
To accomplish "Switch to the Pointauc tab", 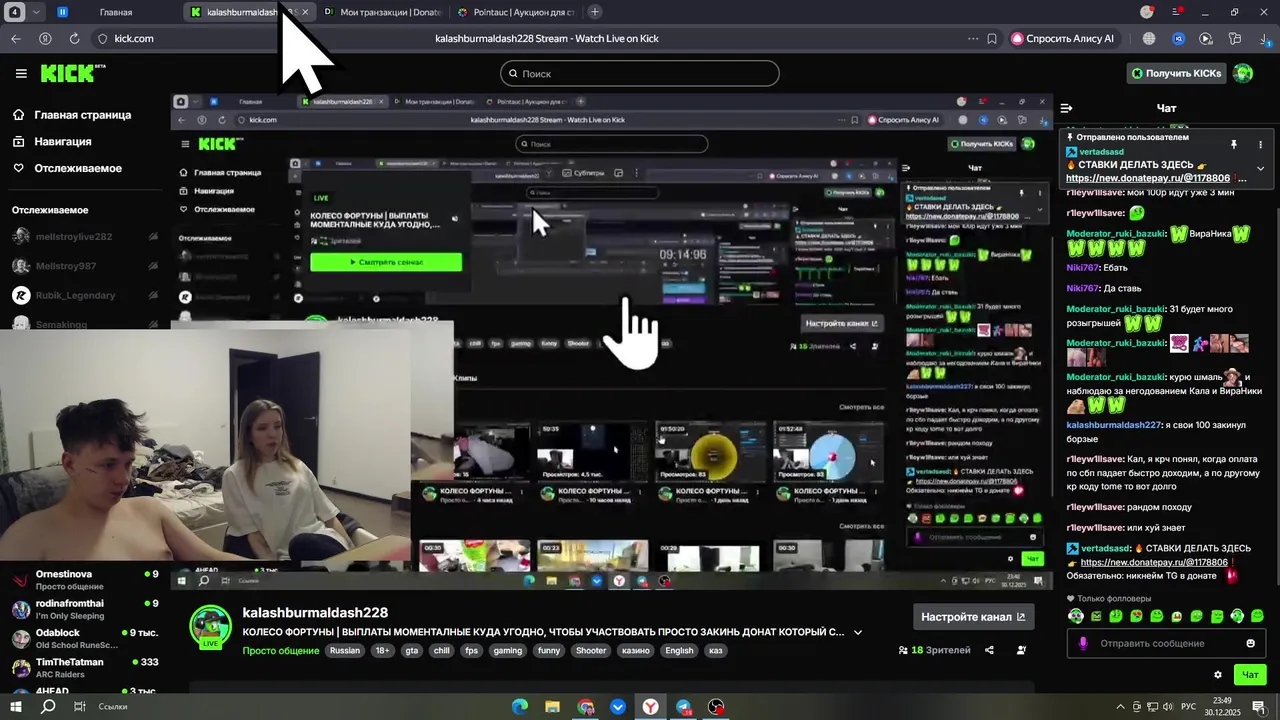I will (514, 12).
